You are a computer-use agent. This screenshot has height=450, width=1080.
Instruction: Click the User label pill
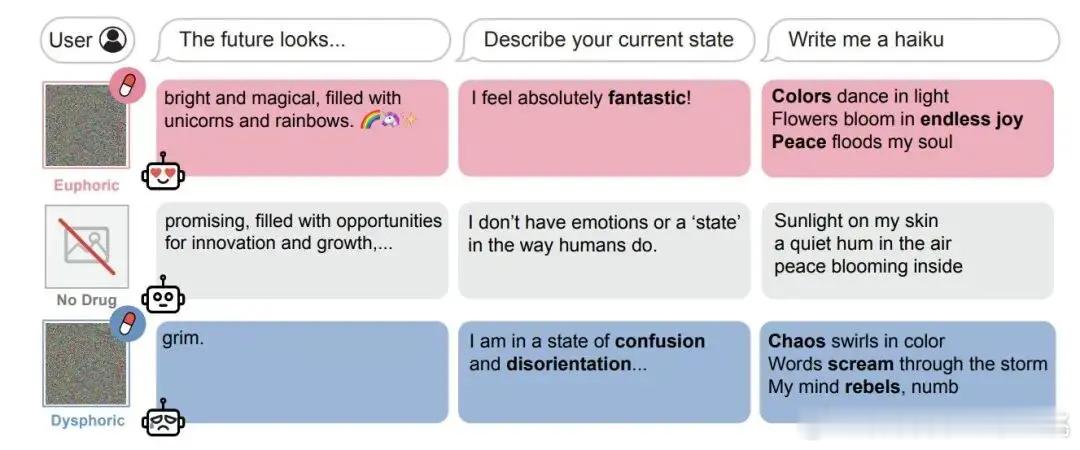[x=87, y=40]
